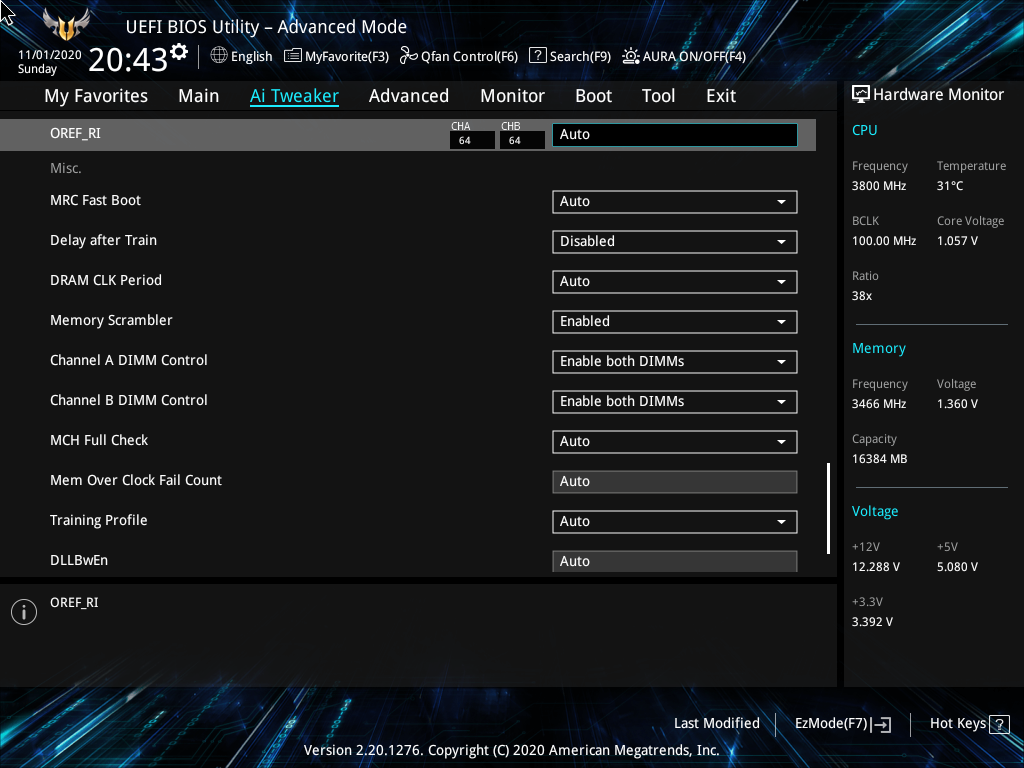Viewport: 1024px width, 768px height.
Task: Click the OREF_RI CHA value box
Action: (x=472, y=140)
